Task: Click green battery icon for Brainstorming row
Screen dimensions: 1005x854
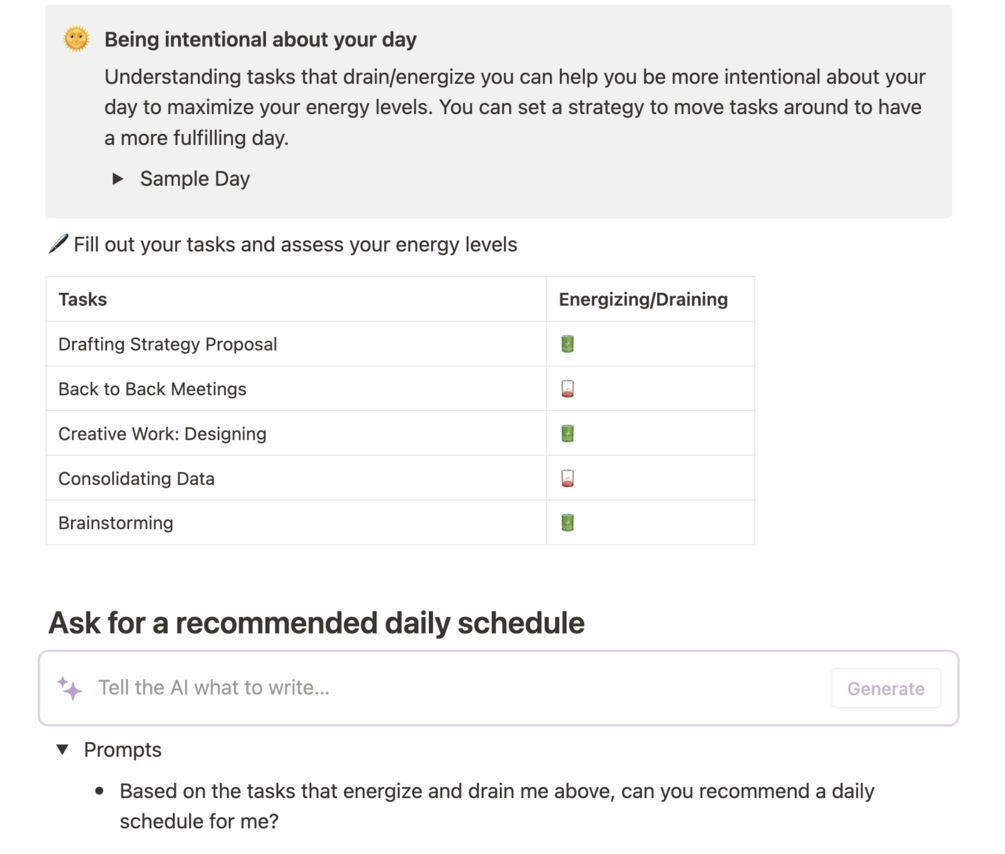Action: pos(567,523)
